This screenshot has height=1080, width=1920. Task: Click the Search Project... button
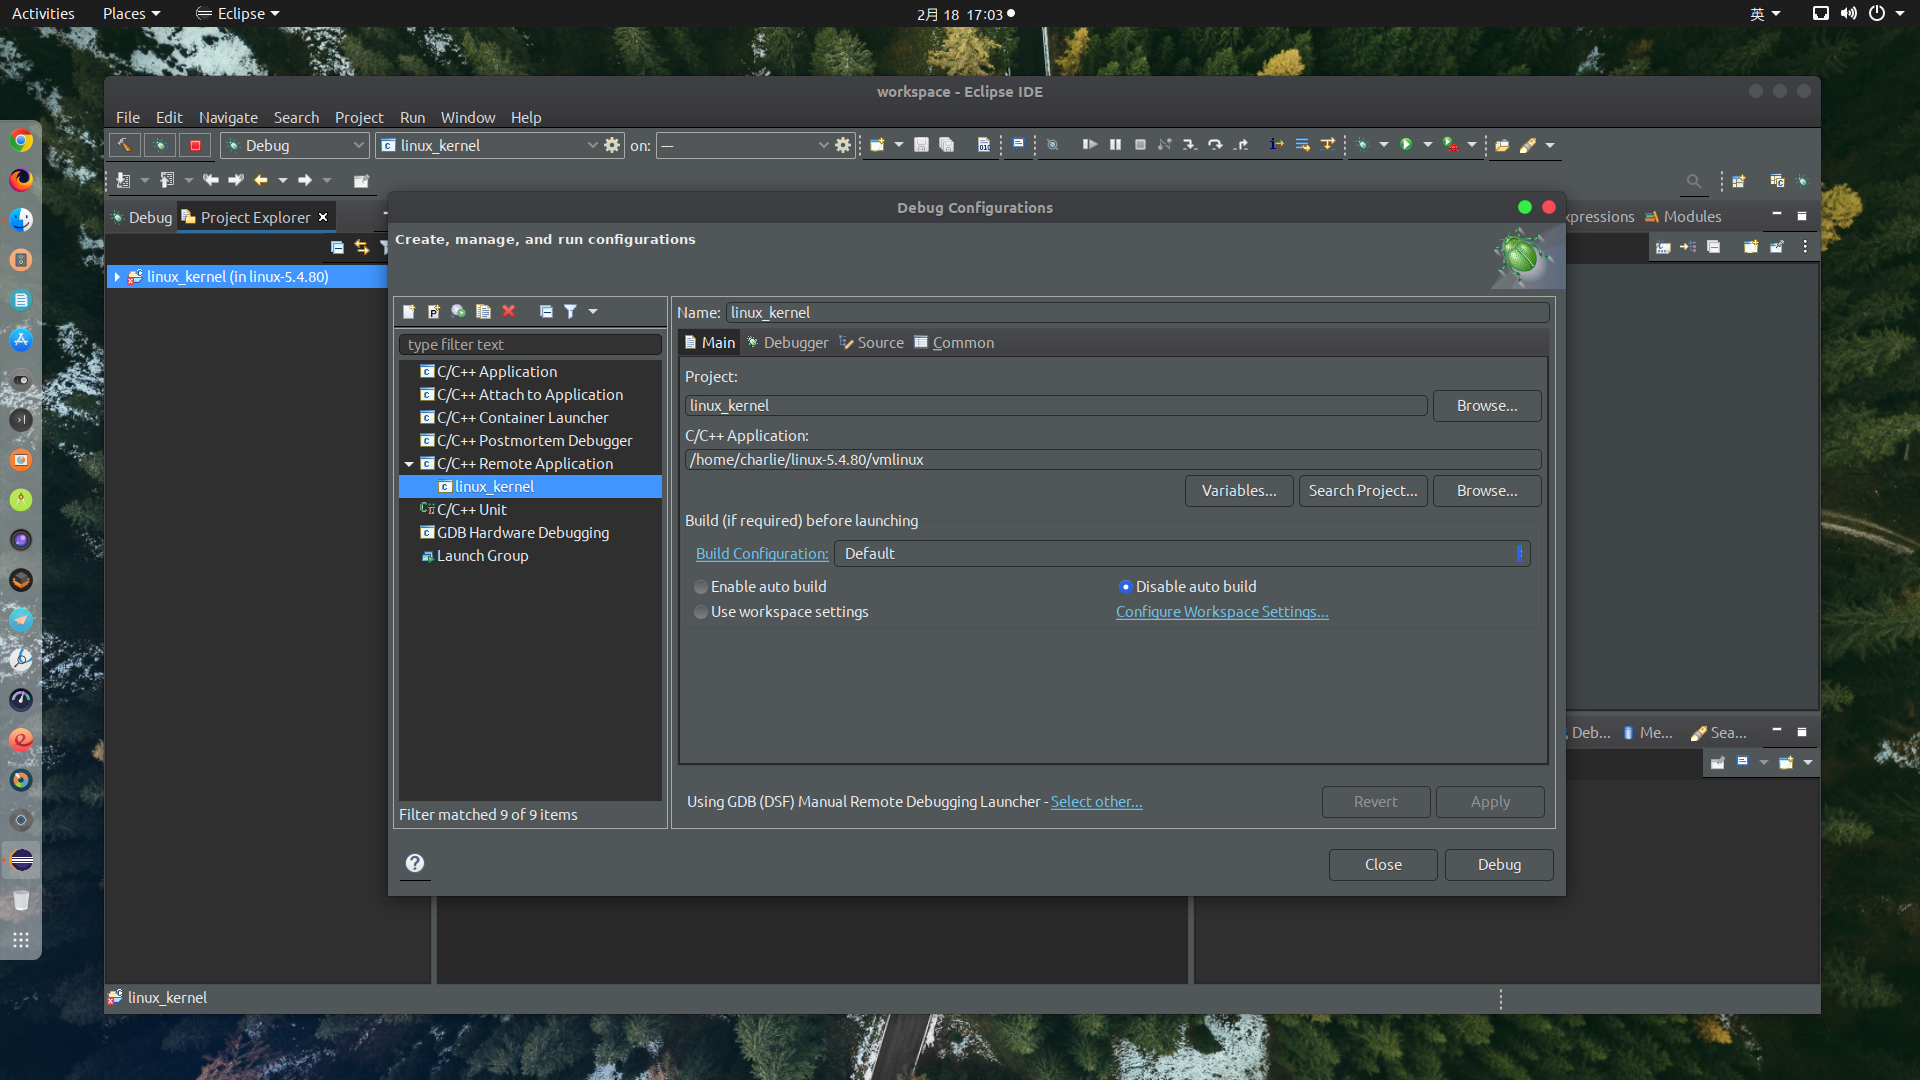click(x=1362, y=491)
